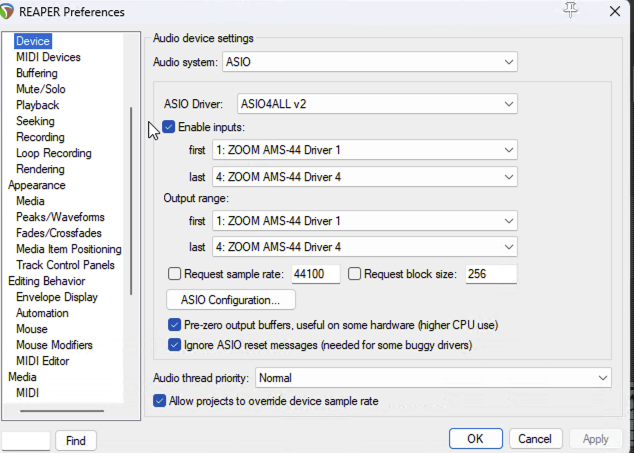
Task: Uncheck Ignore ASIO reset messages option
Action: 175,344
